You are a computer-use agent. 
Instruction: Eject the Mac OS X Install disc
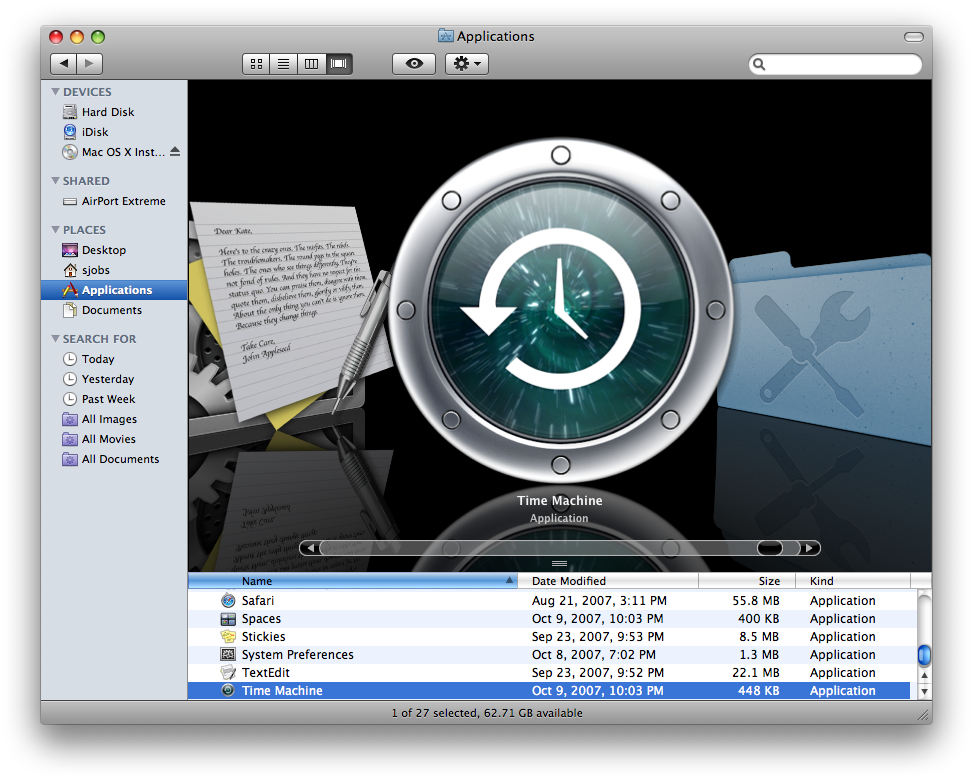point(175,151)
